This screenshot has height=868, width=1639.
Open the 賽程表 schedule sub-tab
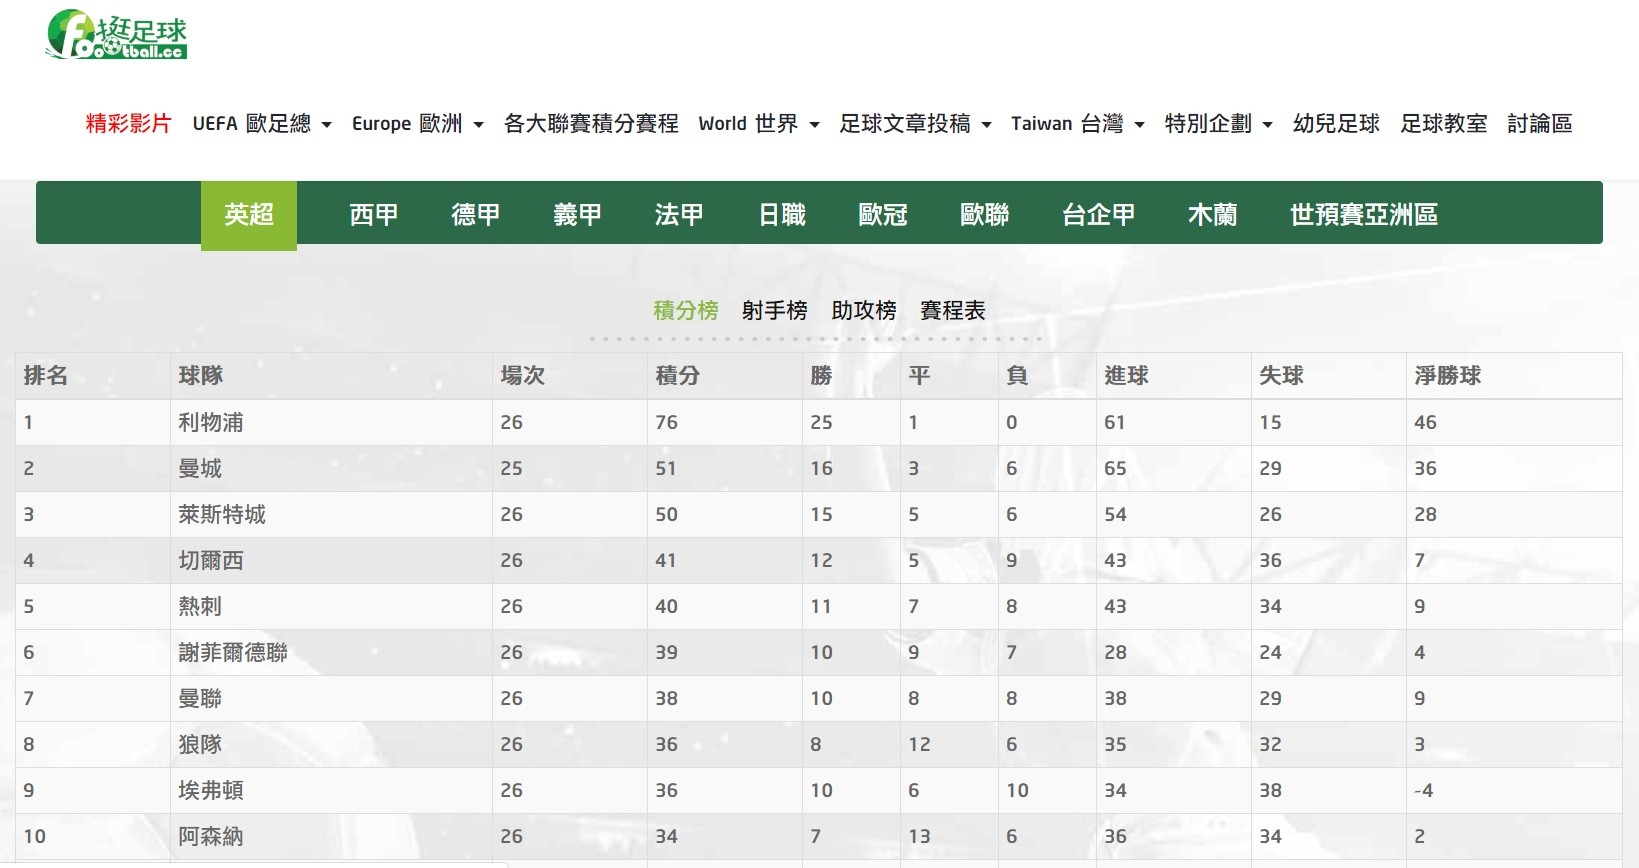(953, 311)
